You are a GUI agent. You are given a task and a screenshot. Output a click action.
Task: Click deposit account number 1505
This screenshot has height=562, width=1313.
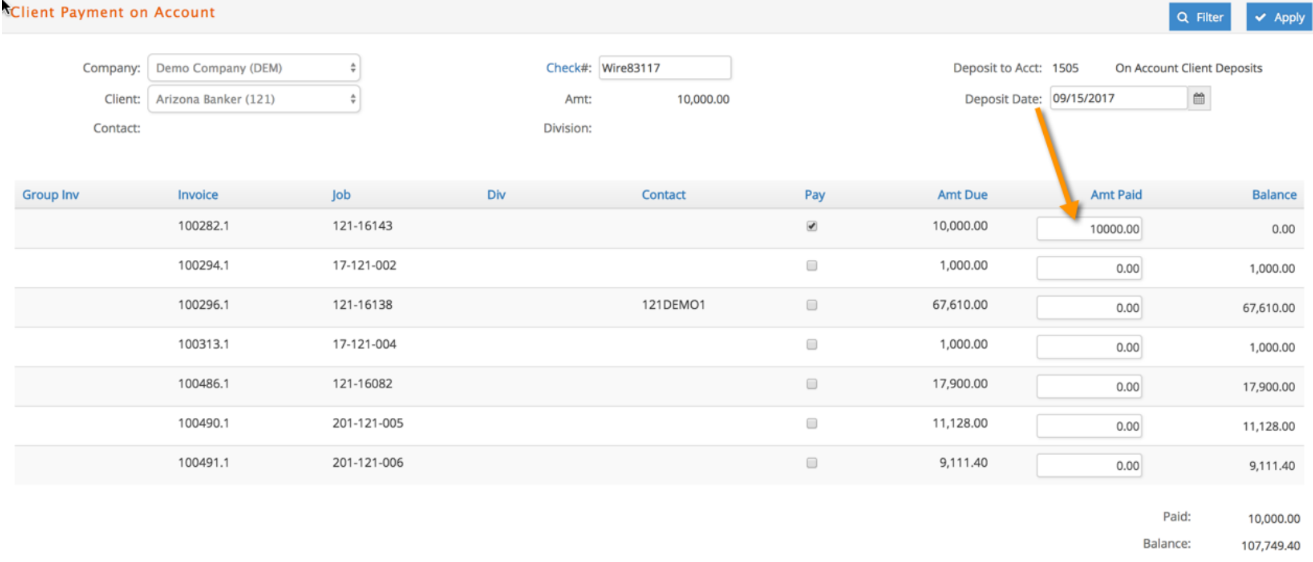1065,68
